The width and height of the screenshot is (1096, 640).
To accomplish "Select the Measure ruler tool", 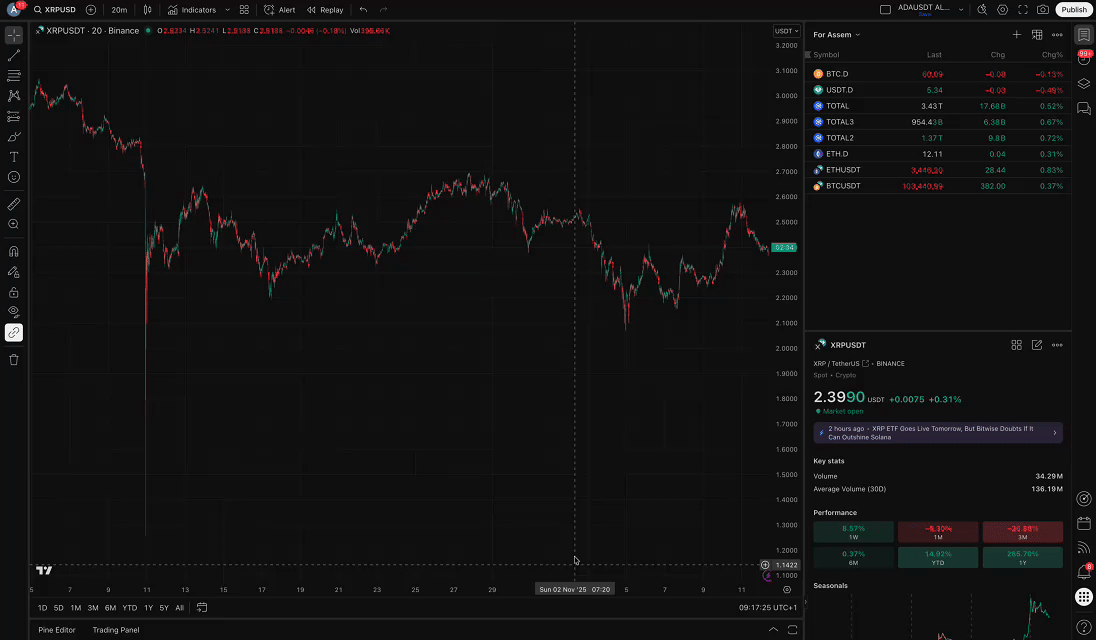I will pyautogui.click(x=13, y=203).
